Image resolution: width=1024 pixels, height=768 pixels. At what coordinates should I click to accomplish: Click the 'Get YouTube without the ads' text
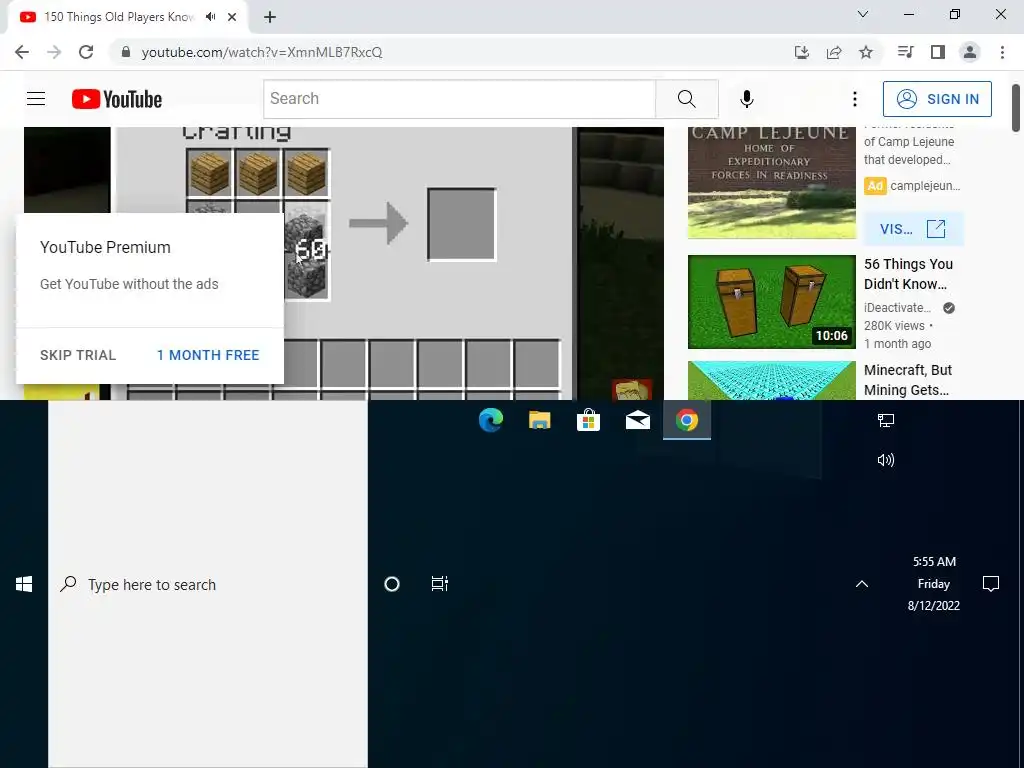click(x=129, y=284)
